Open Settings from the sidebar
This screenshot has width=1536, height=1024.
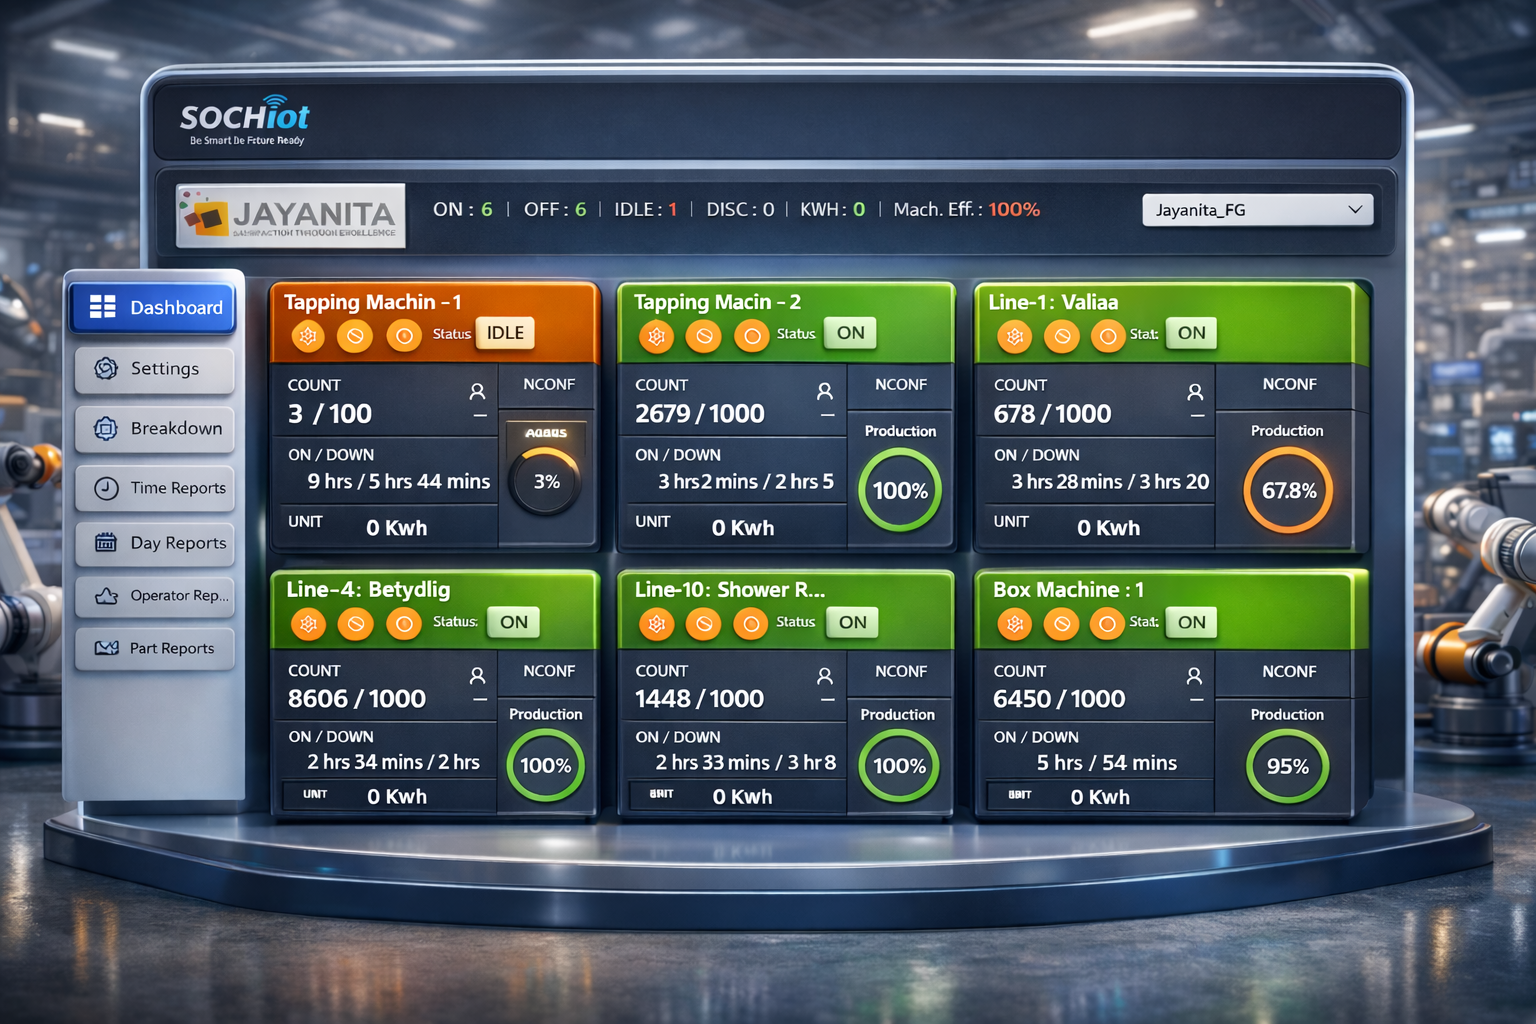(106, 369)
